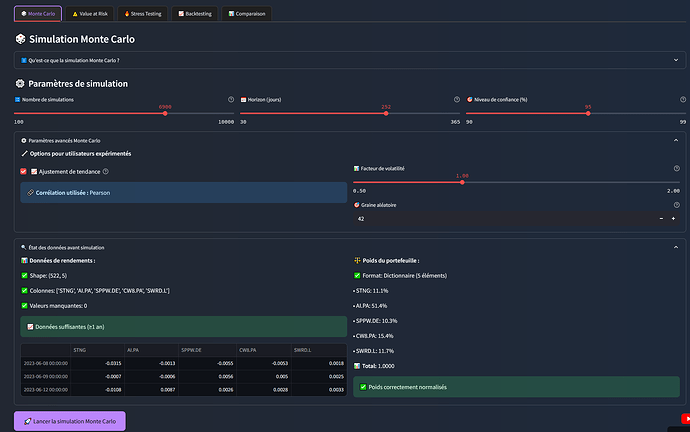
Task: Click help icon beside Horizon (jours)
Action: coord(456,100)
